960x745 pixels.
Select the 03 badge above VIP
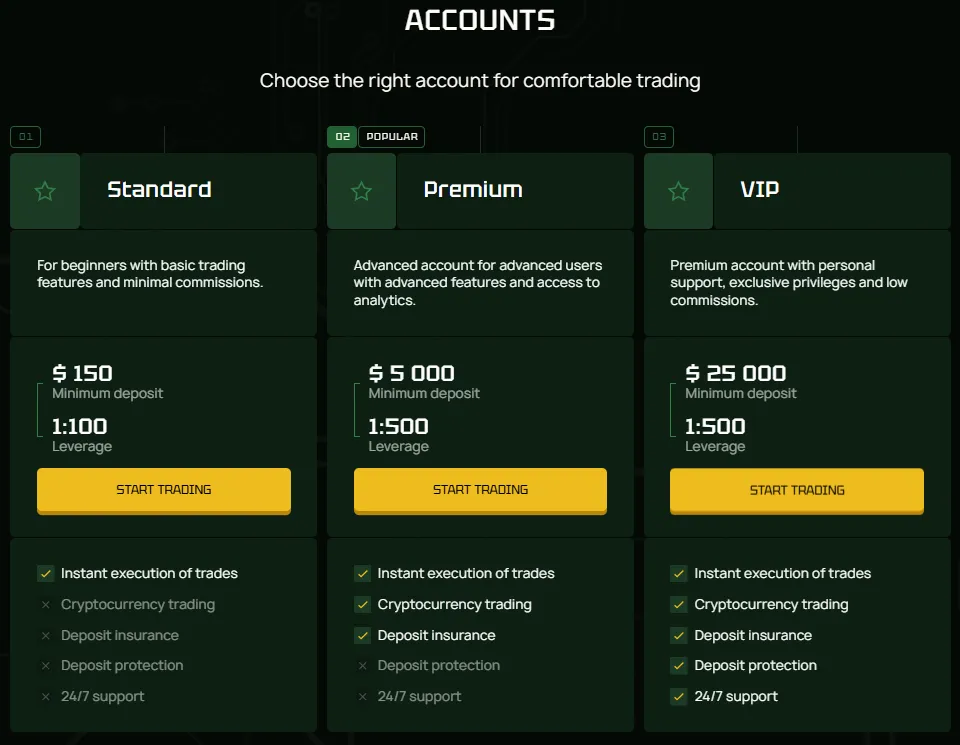point(659,137)
